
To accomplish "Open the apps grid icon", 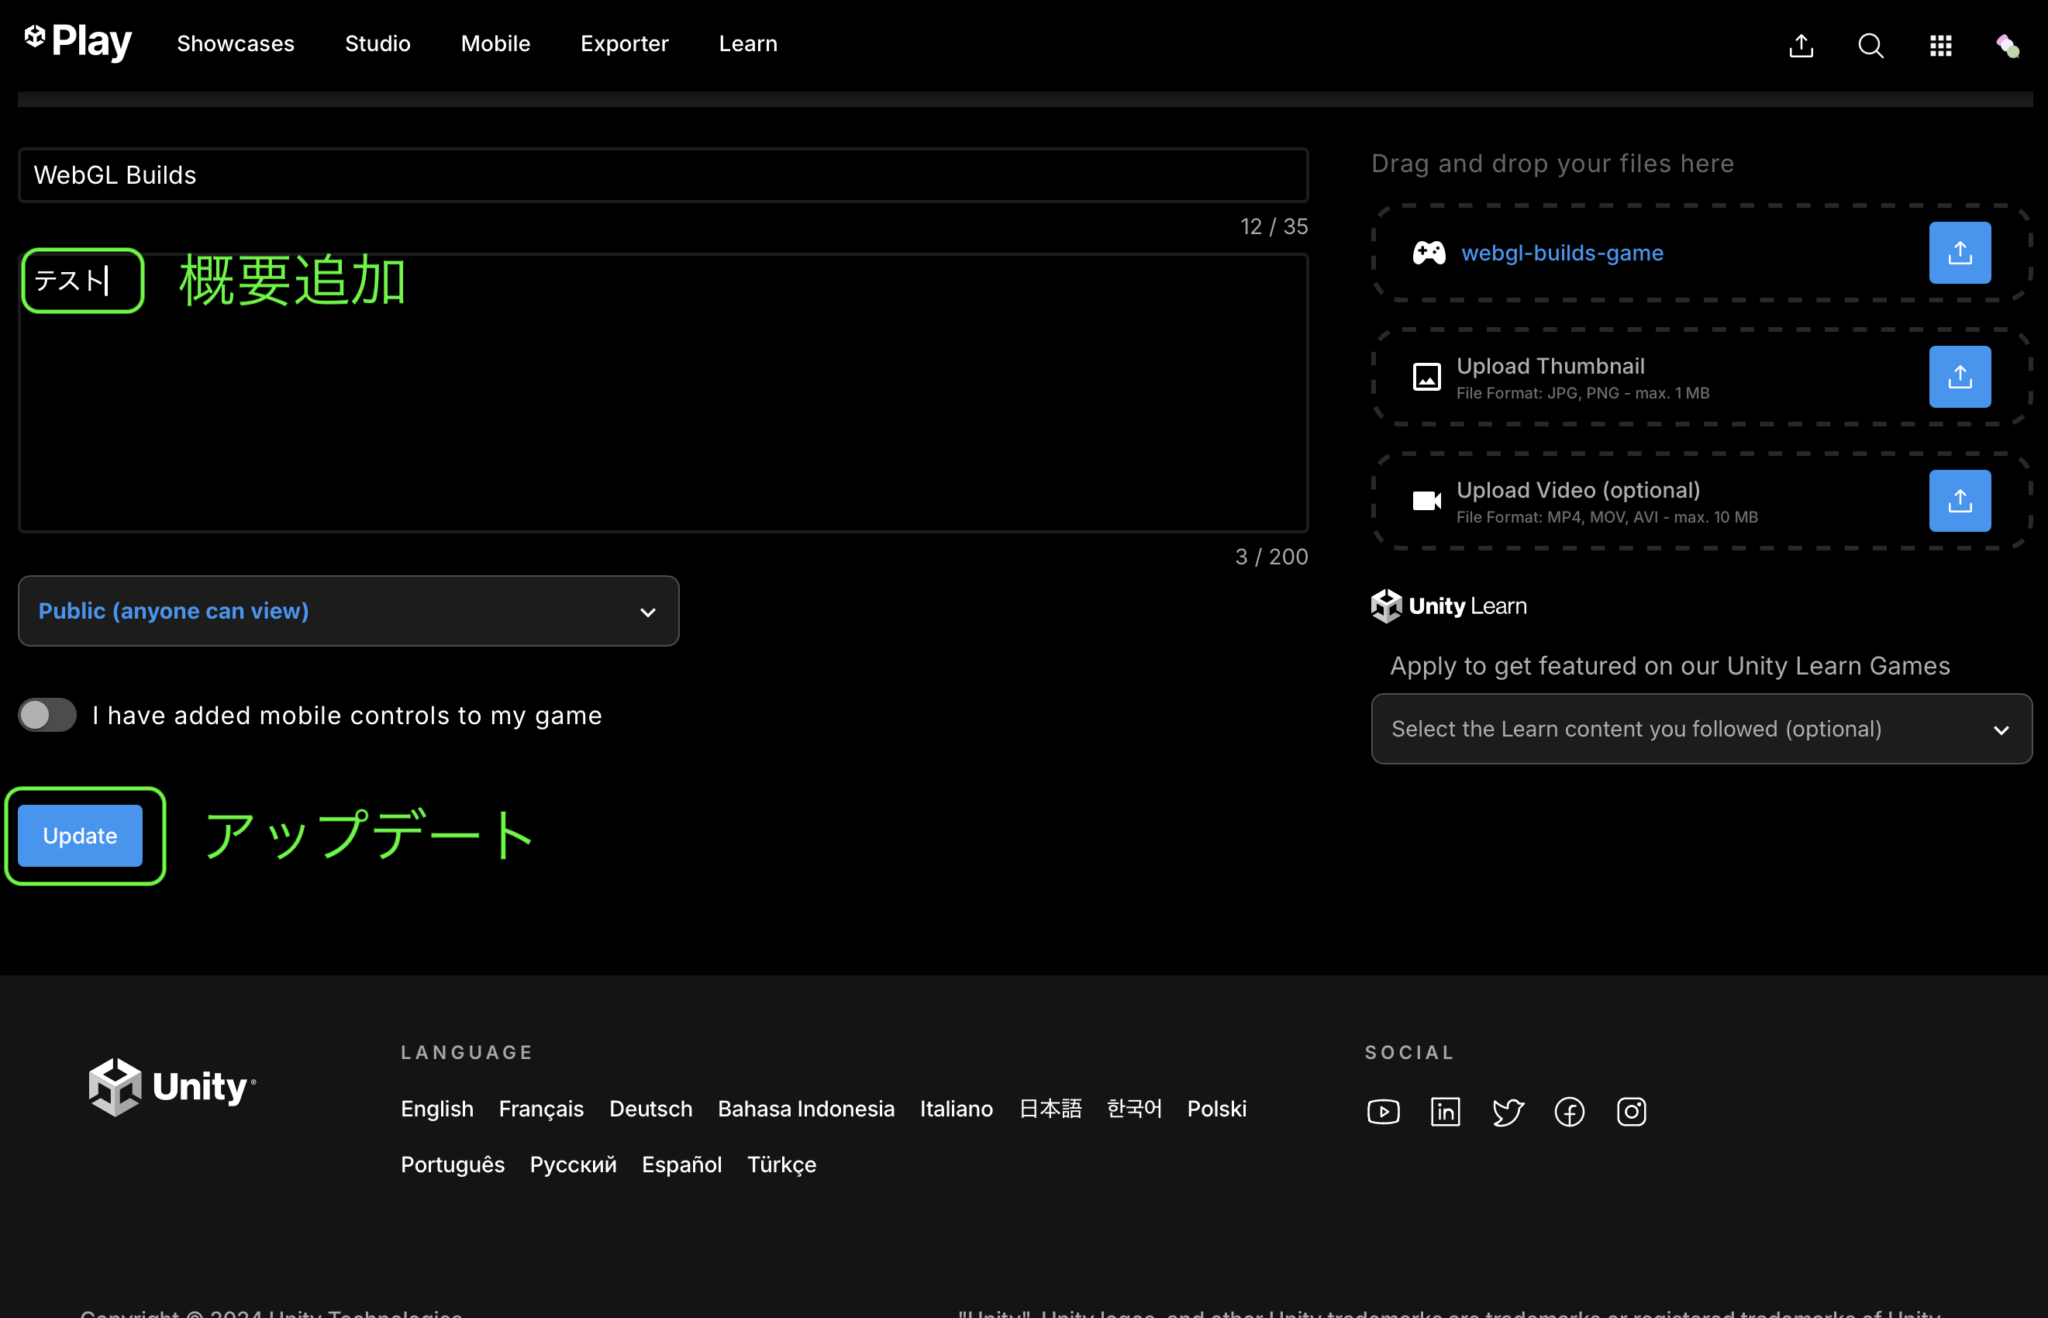I will [x=1940, y=46].
